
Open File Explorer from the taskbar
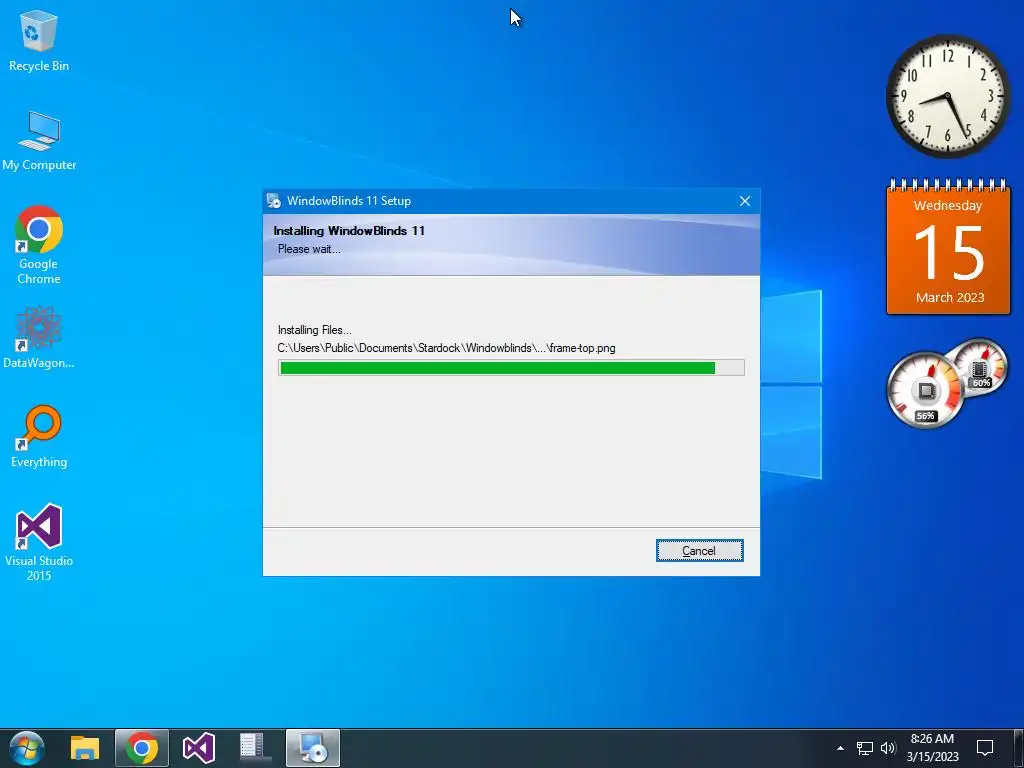pyautogui.click(x=85, y=748)
